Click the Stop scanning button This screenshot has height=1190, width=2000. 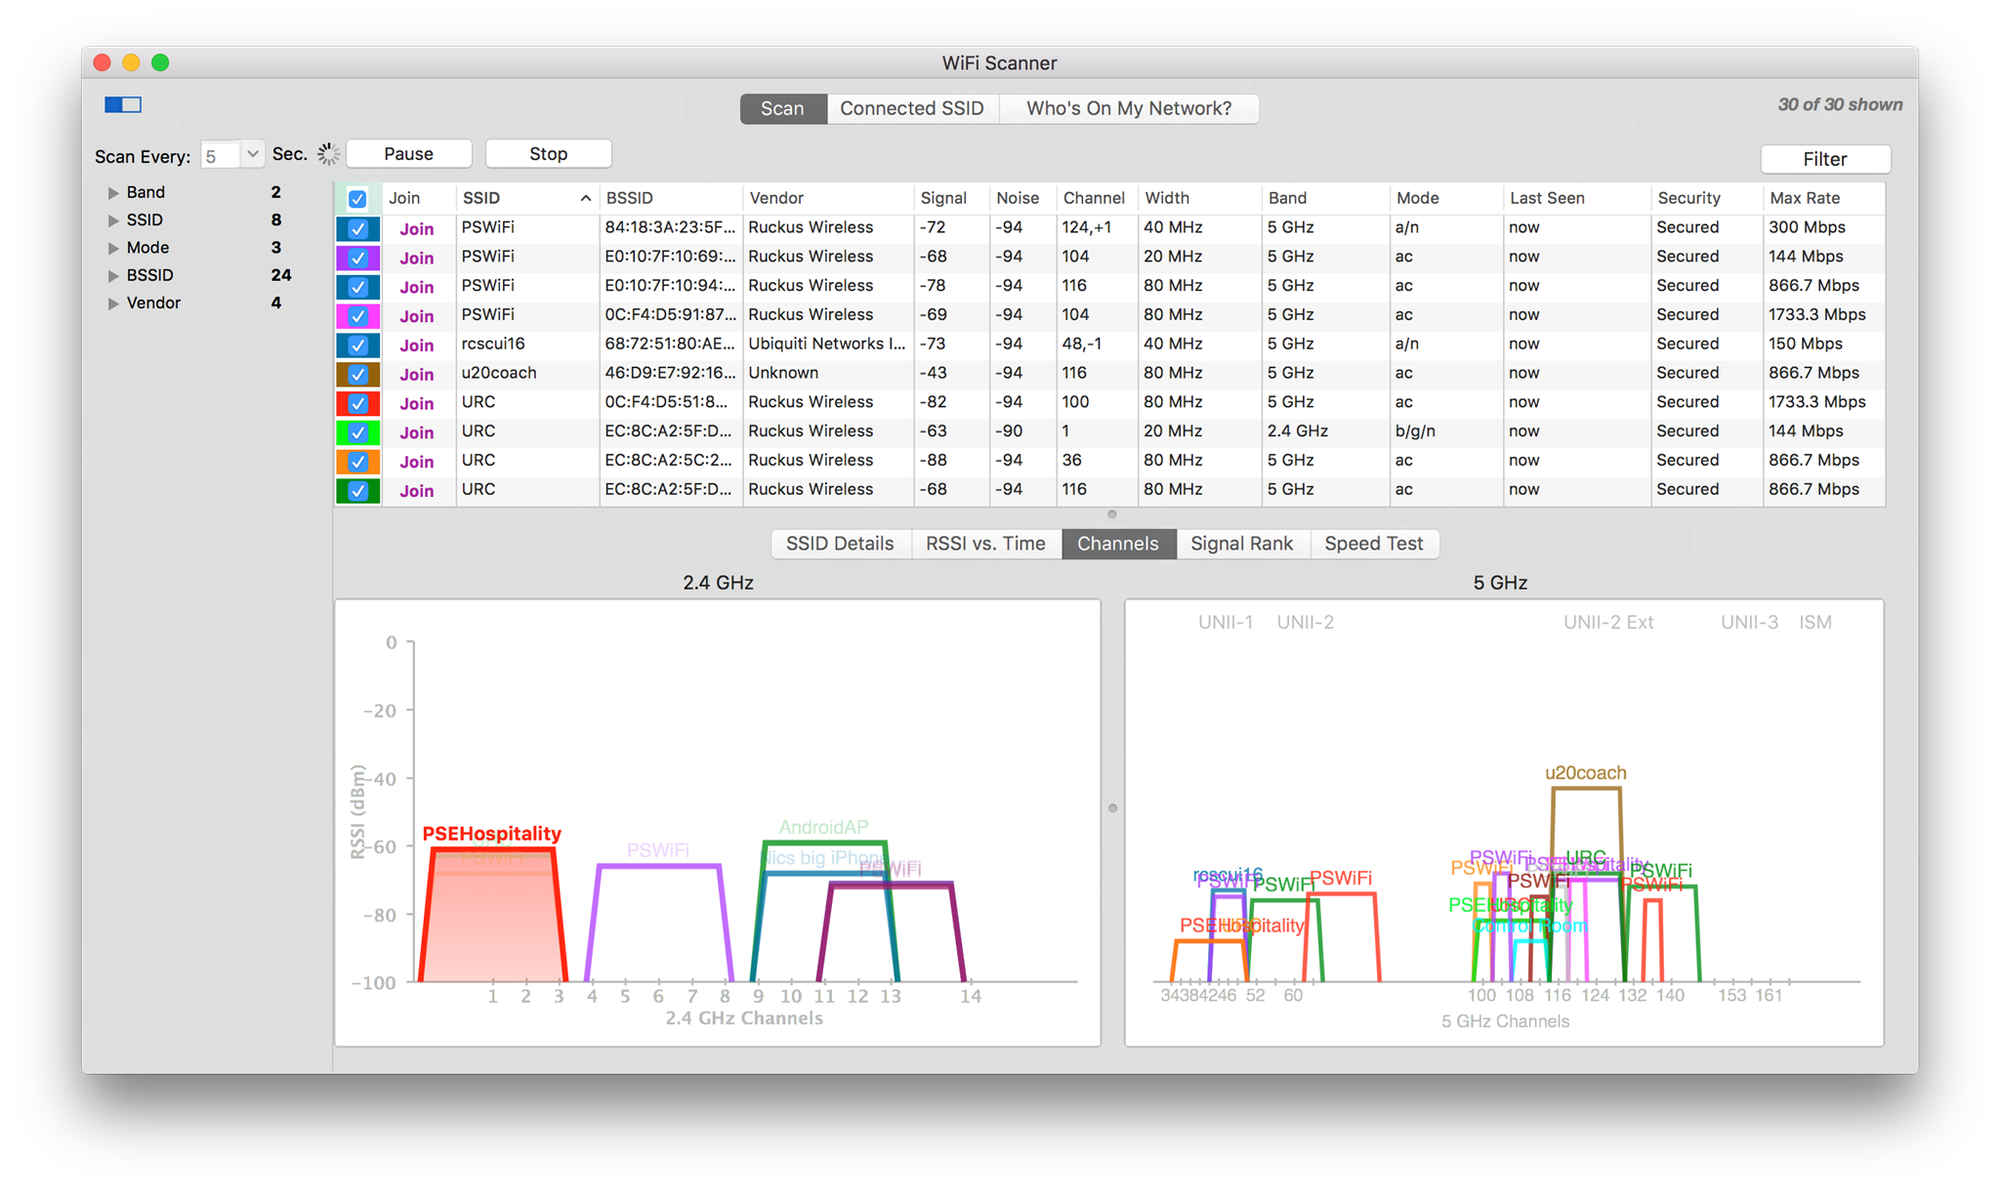(548, 154)
